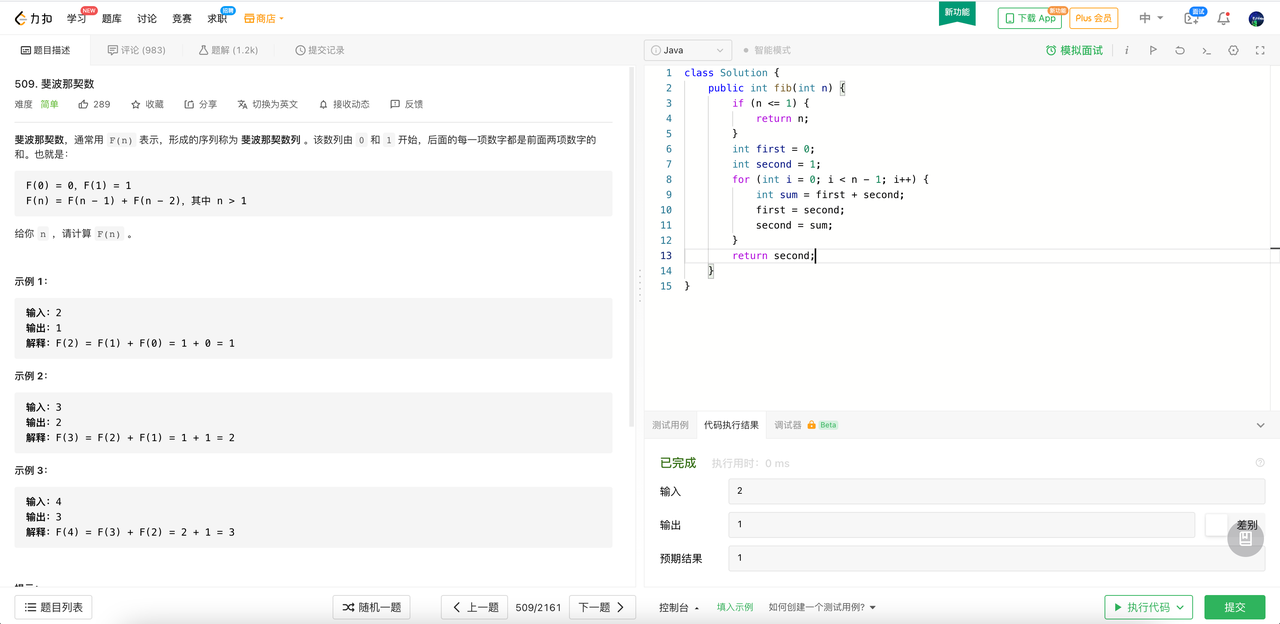Click the Plus 会员 button
The image size is (1280, 624).
1094,18
